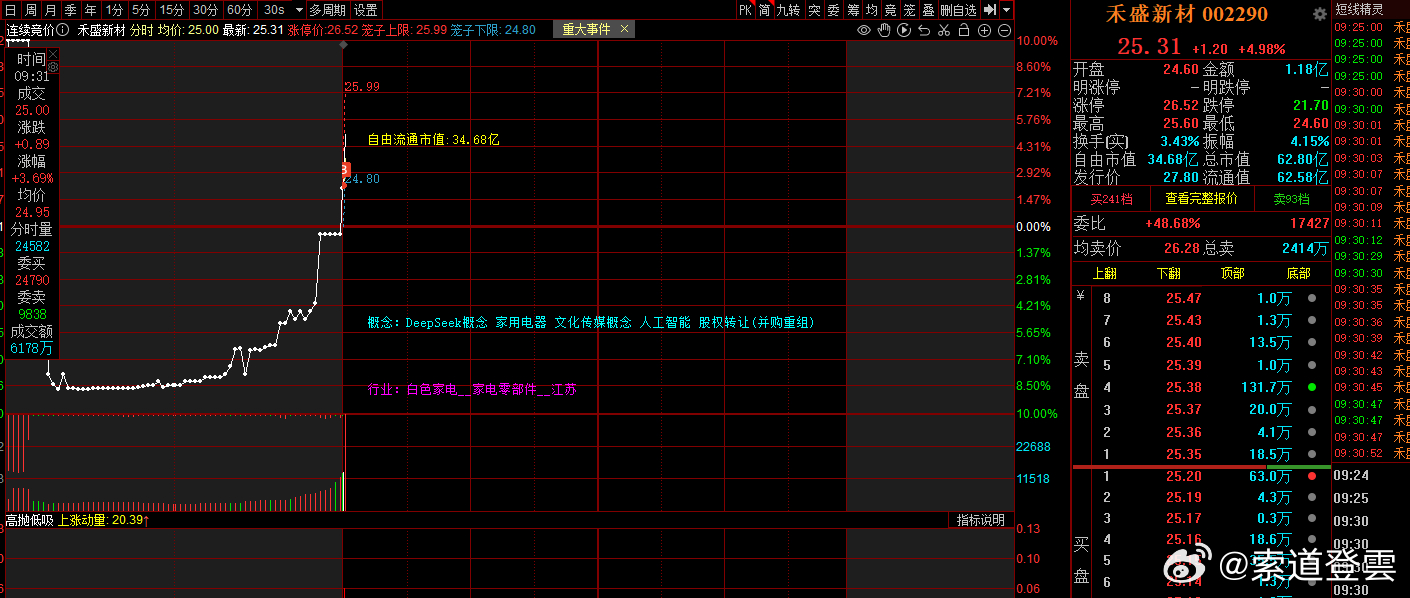Select the hand pan tool icon
This screenshot has height=598, width=1410.
click(884, 30)
